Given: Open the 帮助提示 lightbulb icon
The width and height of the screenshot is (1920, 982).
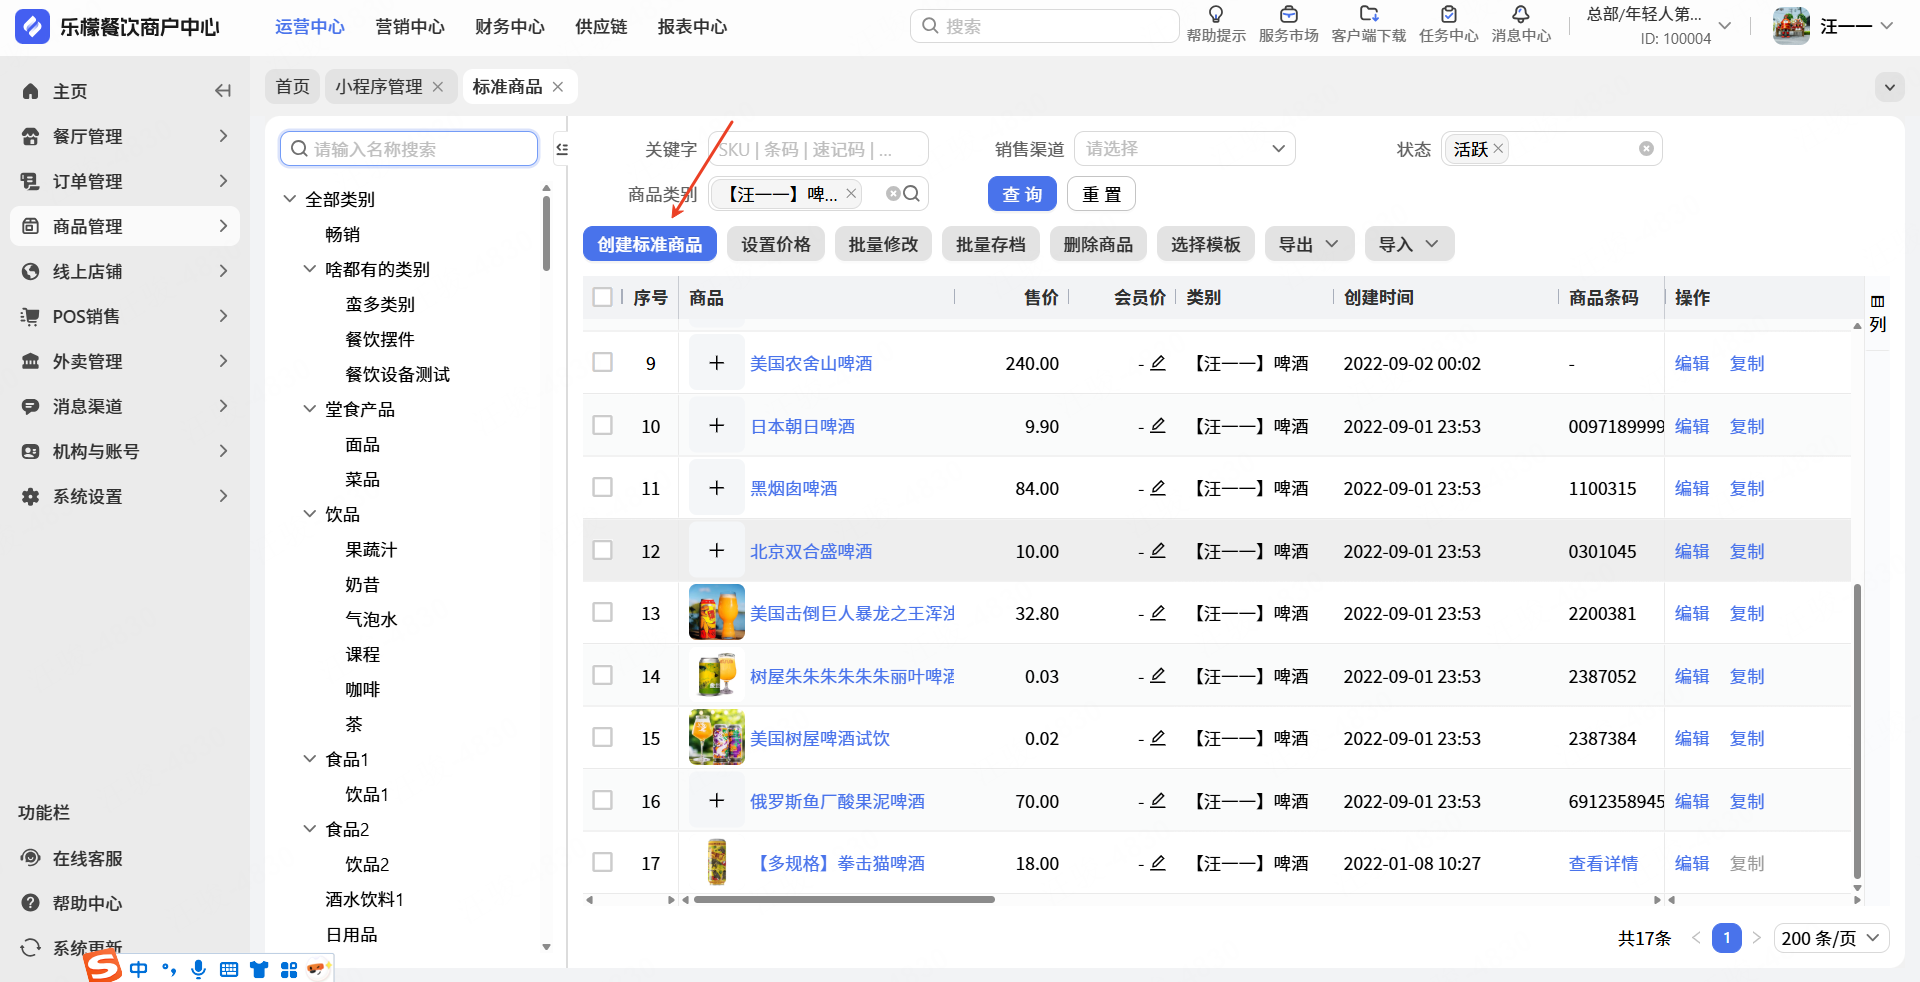Looking at the screenshot, I should [x=1215, y=15].
